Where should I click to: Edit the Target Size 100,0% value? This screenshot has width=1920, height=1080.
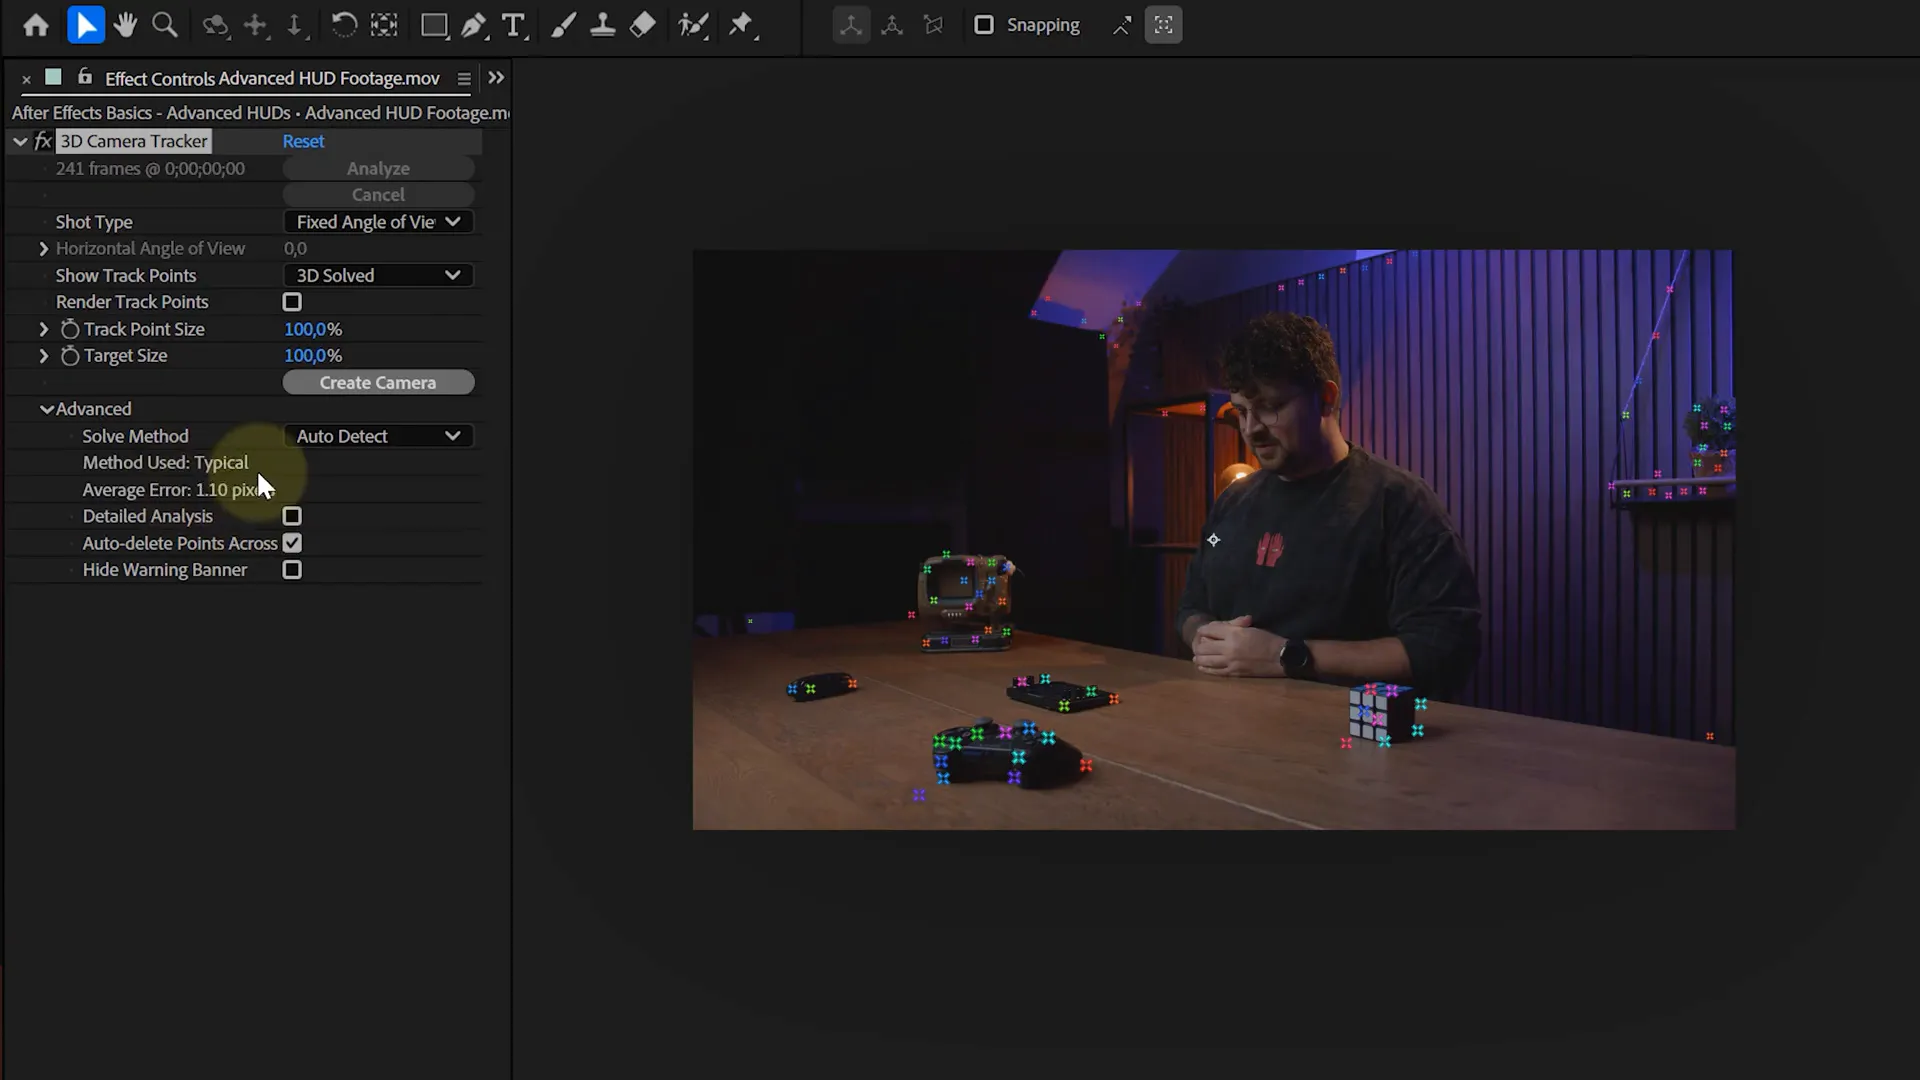coord(313,356)
